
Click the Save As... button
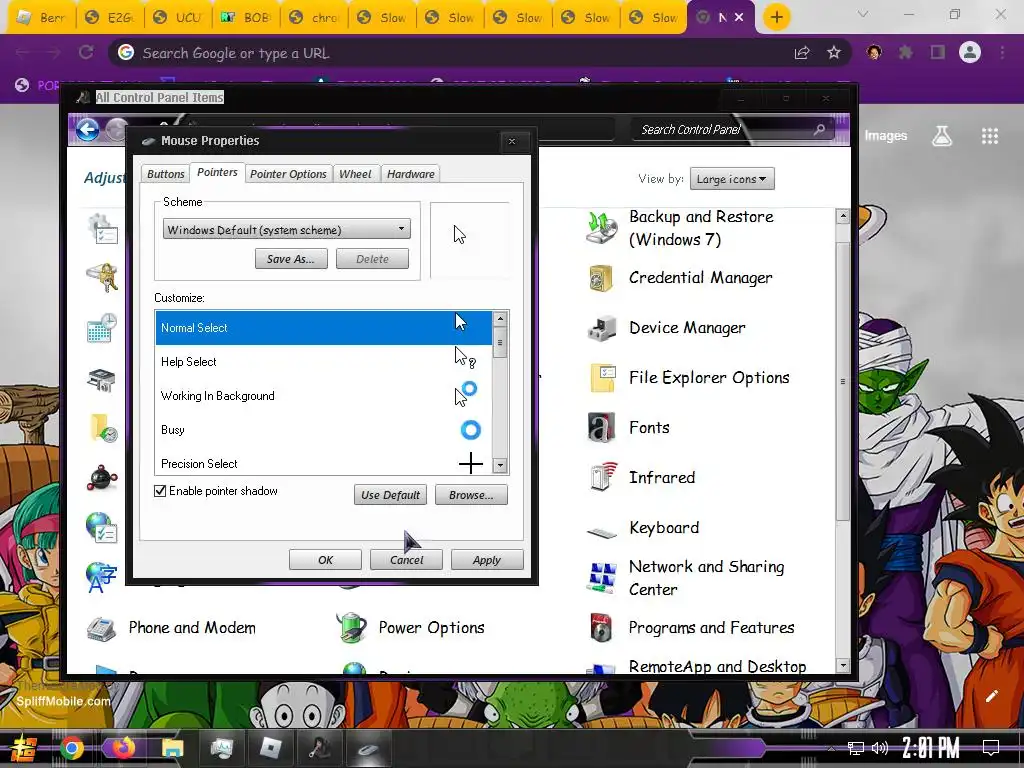[291, 259]
